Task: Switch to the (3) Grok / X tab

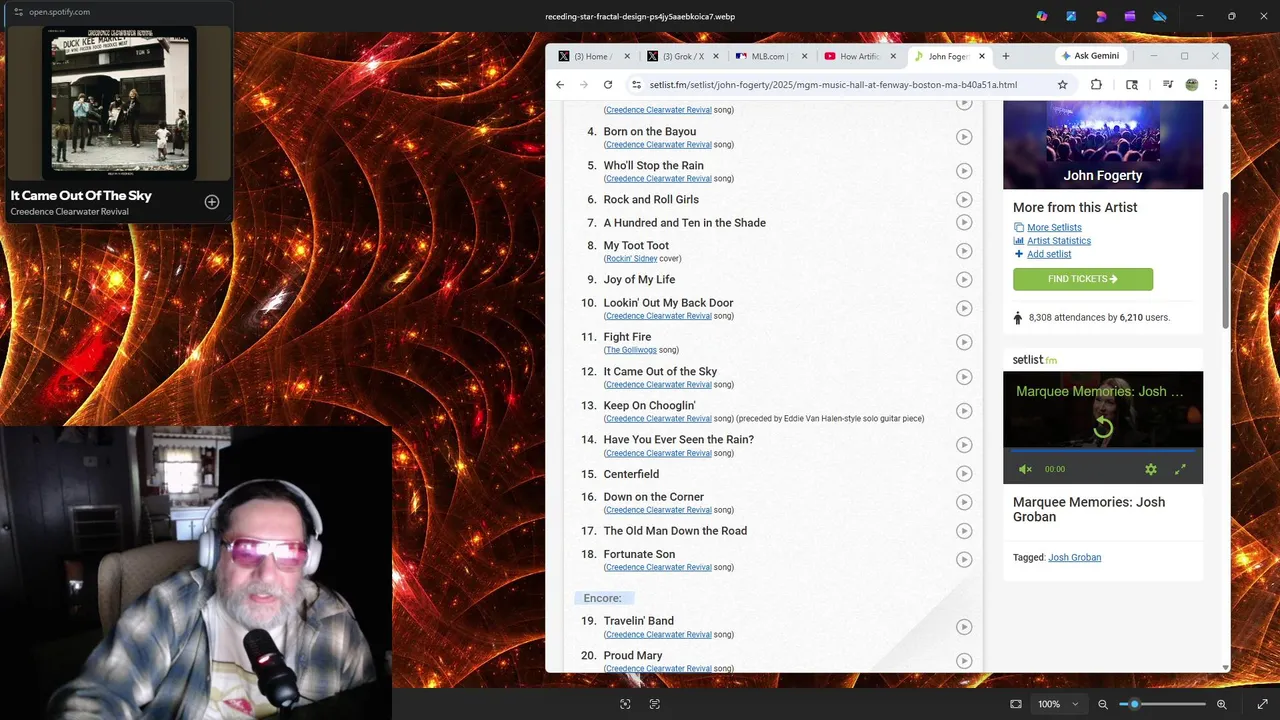Action: coord(682,56)
